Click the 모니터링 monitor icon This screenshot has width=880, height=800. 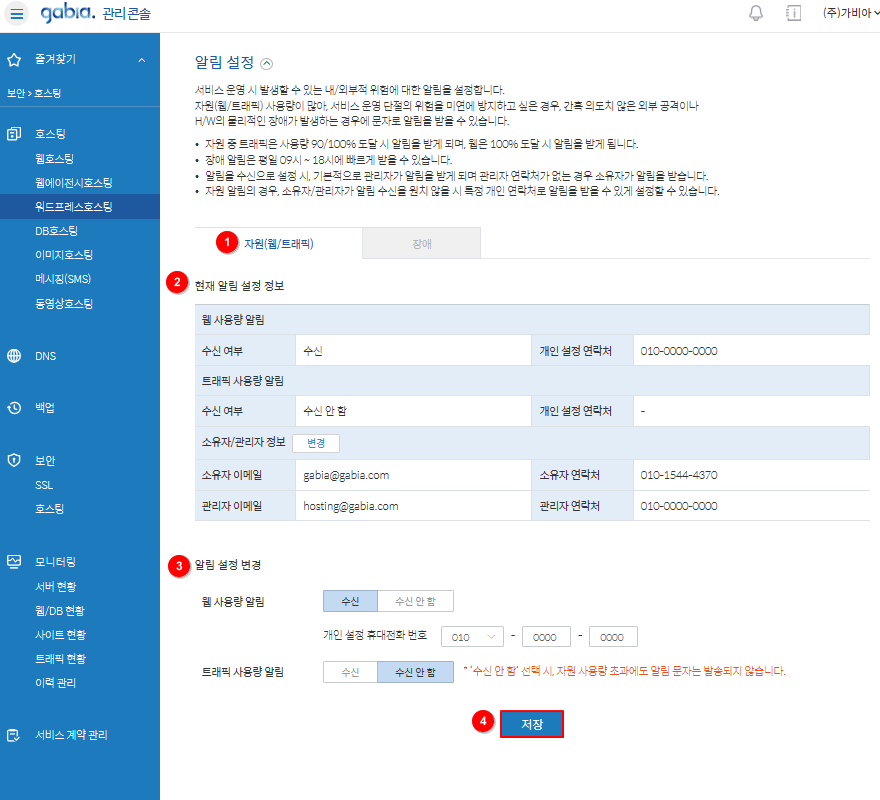(14, 562)
